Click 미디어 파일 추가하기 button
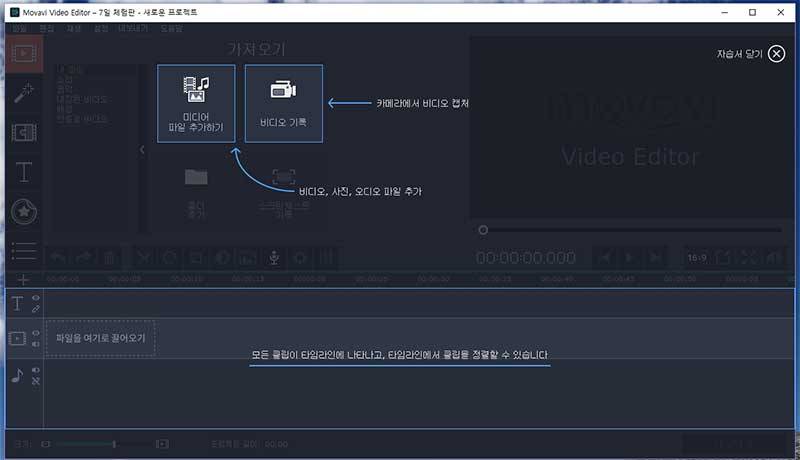Viewport: 800px width, 460px height. [x=196, y=104]
